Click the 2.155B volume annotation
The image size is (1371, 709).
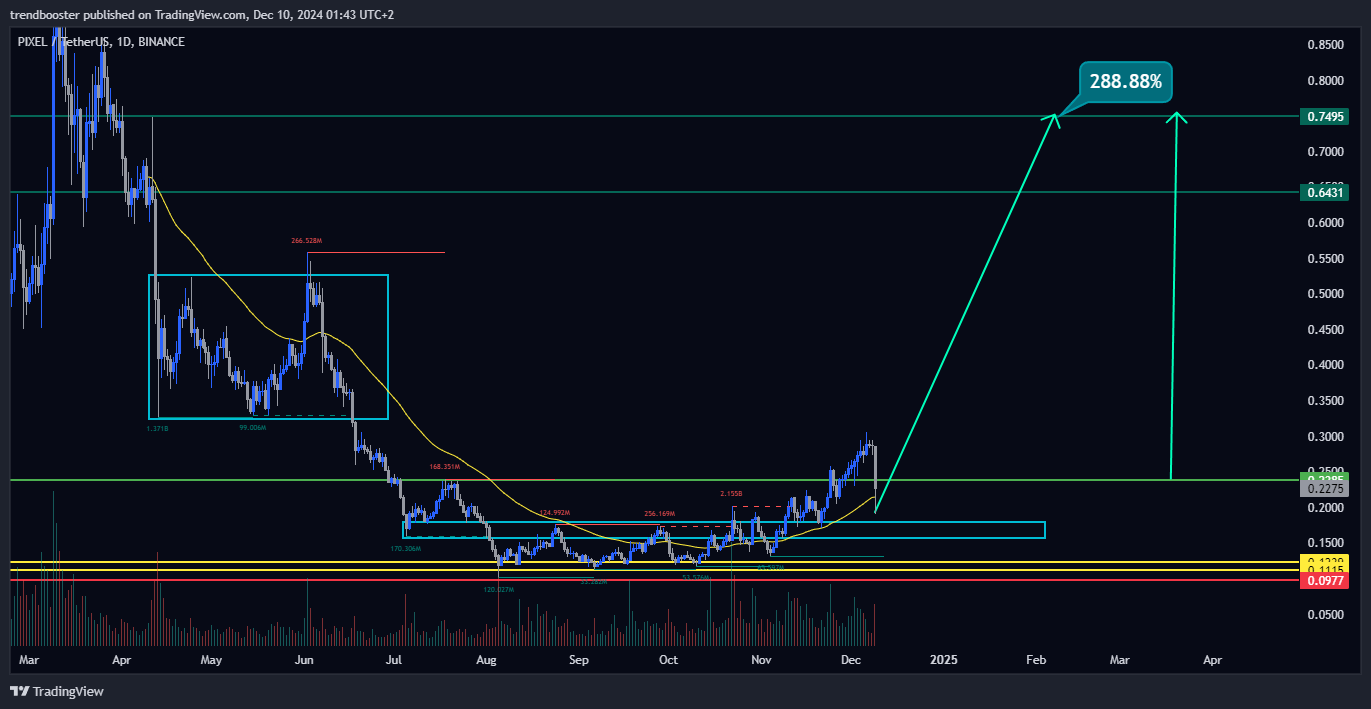(x=732, y=494)
